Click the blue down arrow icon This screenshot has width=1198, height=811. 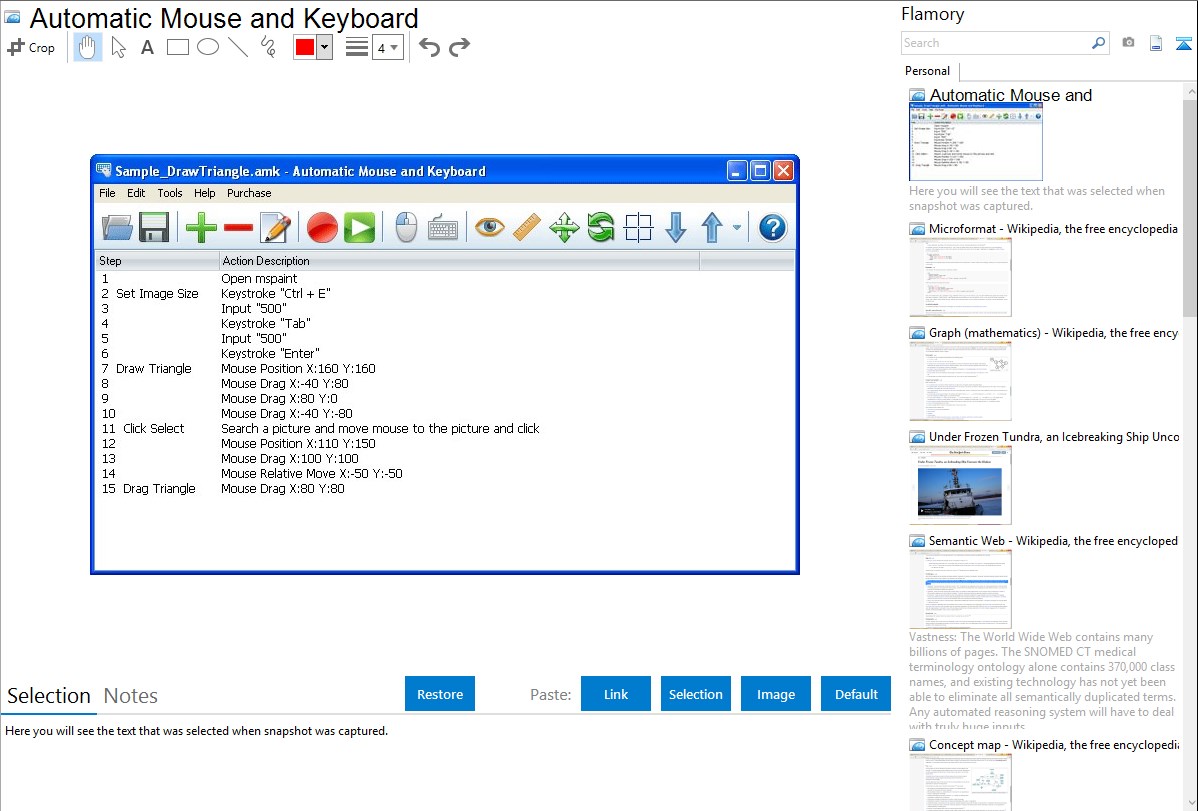[x=675, y=228]
